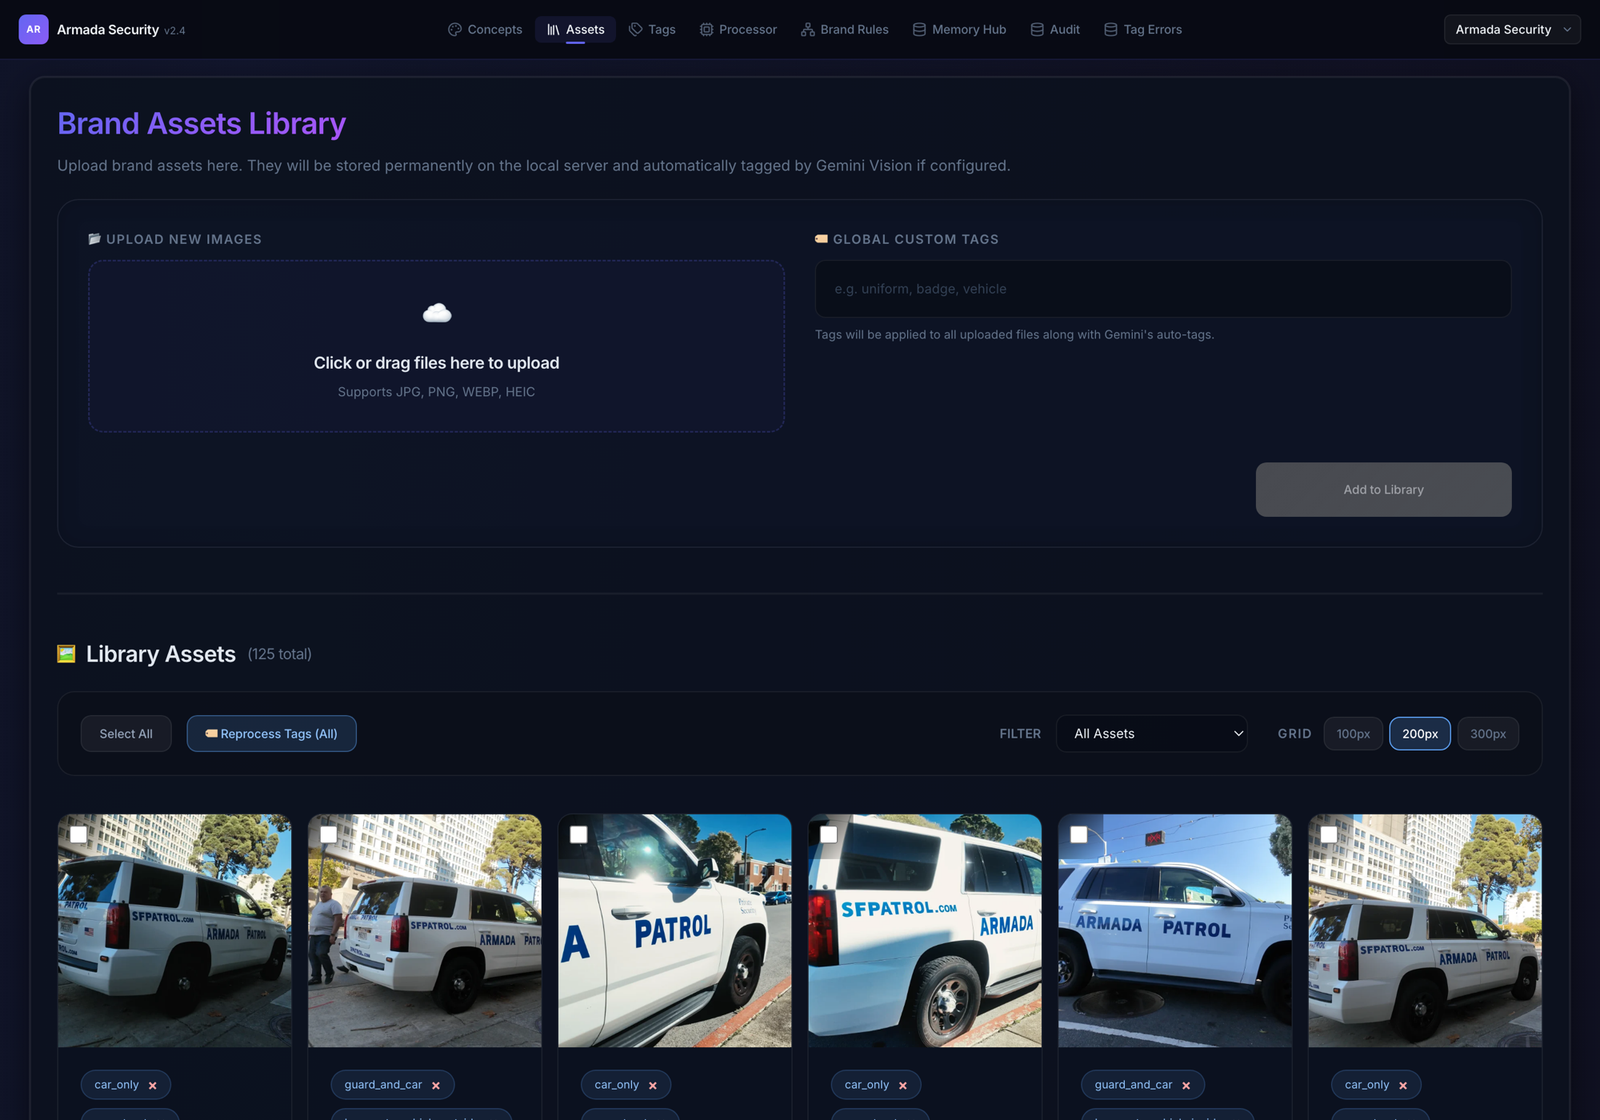The height and width of the screenshot is (1120, 1600).
Task: Click the Tags label icon
Action: [x=635, y=29]
